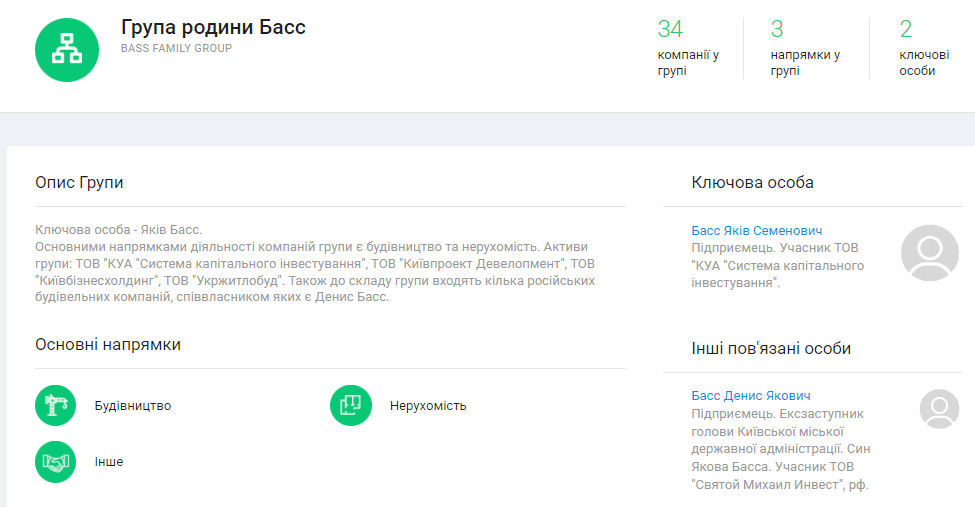975x507 pixels.
Task: Click the Будівництво direction label
Action: [x=133, y=406]
